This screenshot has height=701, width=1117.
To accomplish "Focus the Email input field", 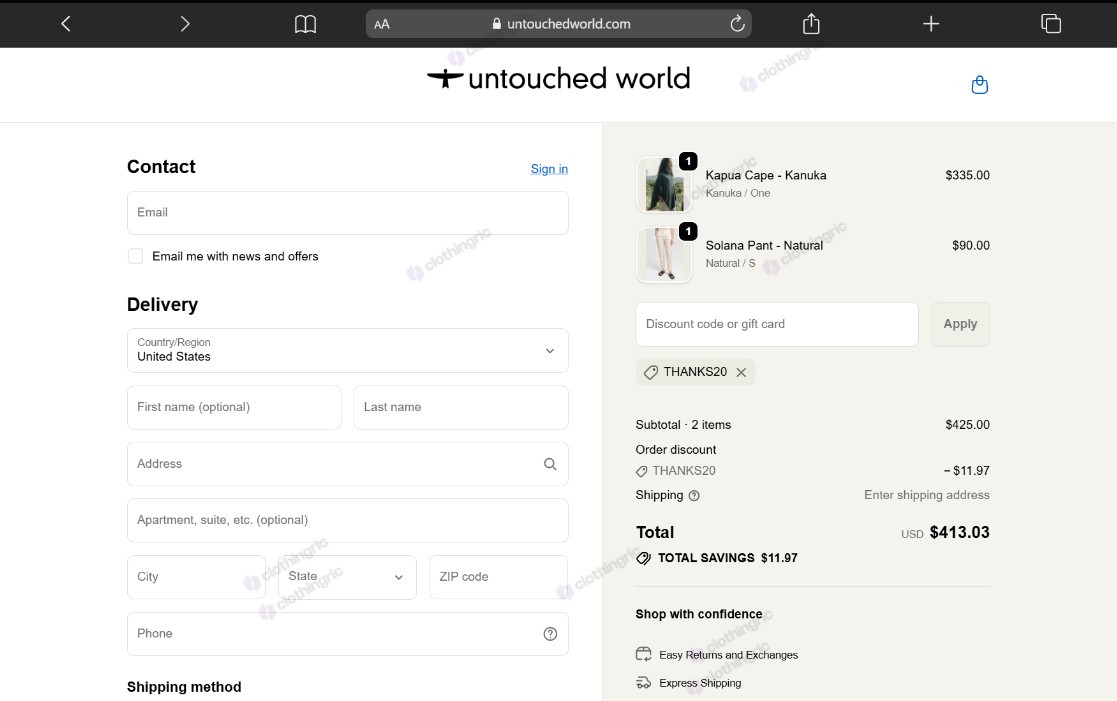I will (348, 212).
